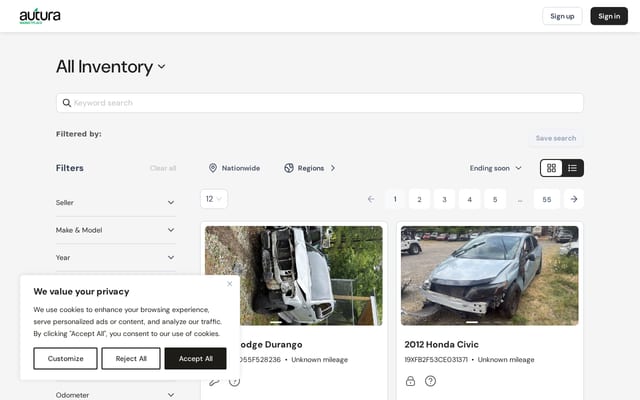This screenshot has height=400, width=640.
Task: Open the 2012 Honda Civic listing title
Action: tap(441, 344)
